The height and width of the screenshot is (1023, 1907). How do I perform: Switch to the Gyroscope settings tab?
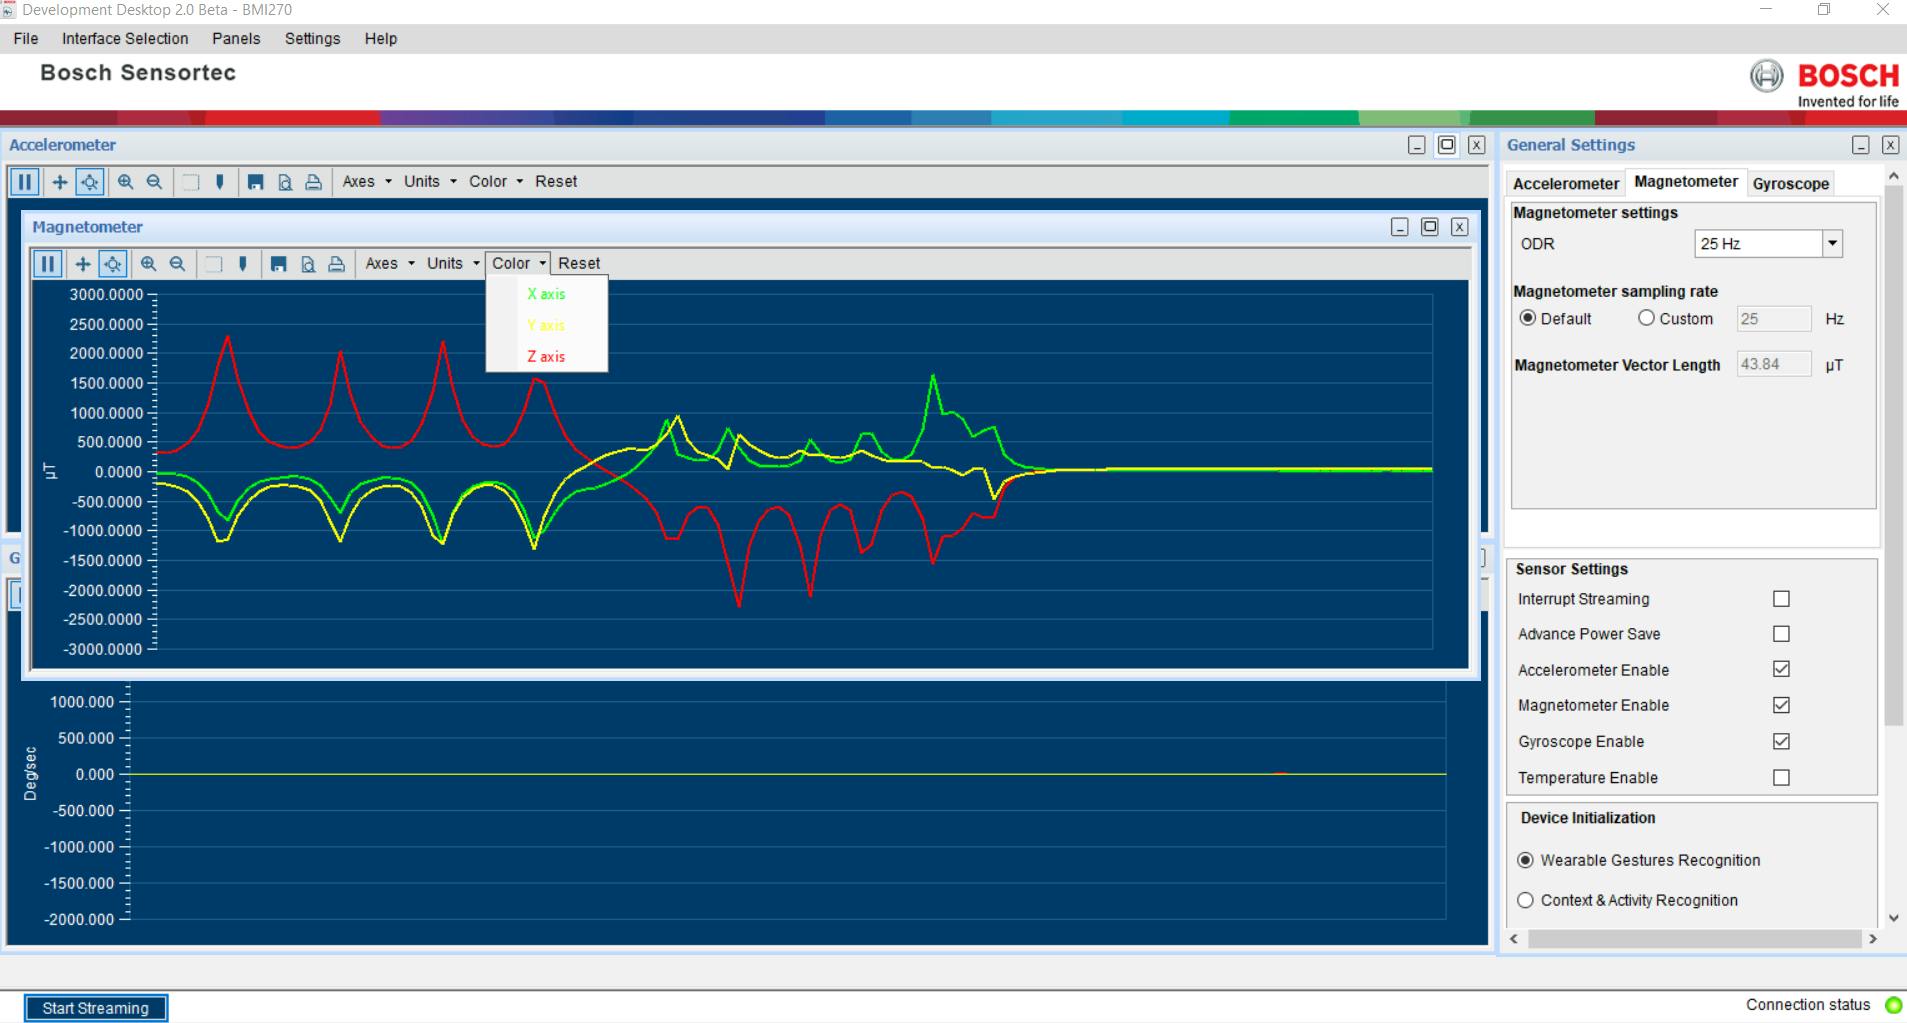(1790, 183)
